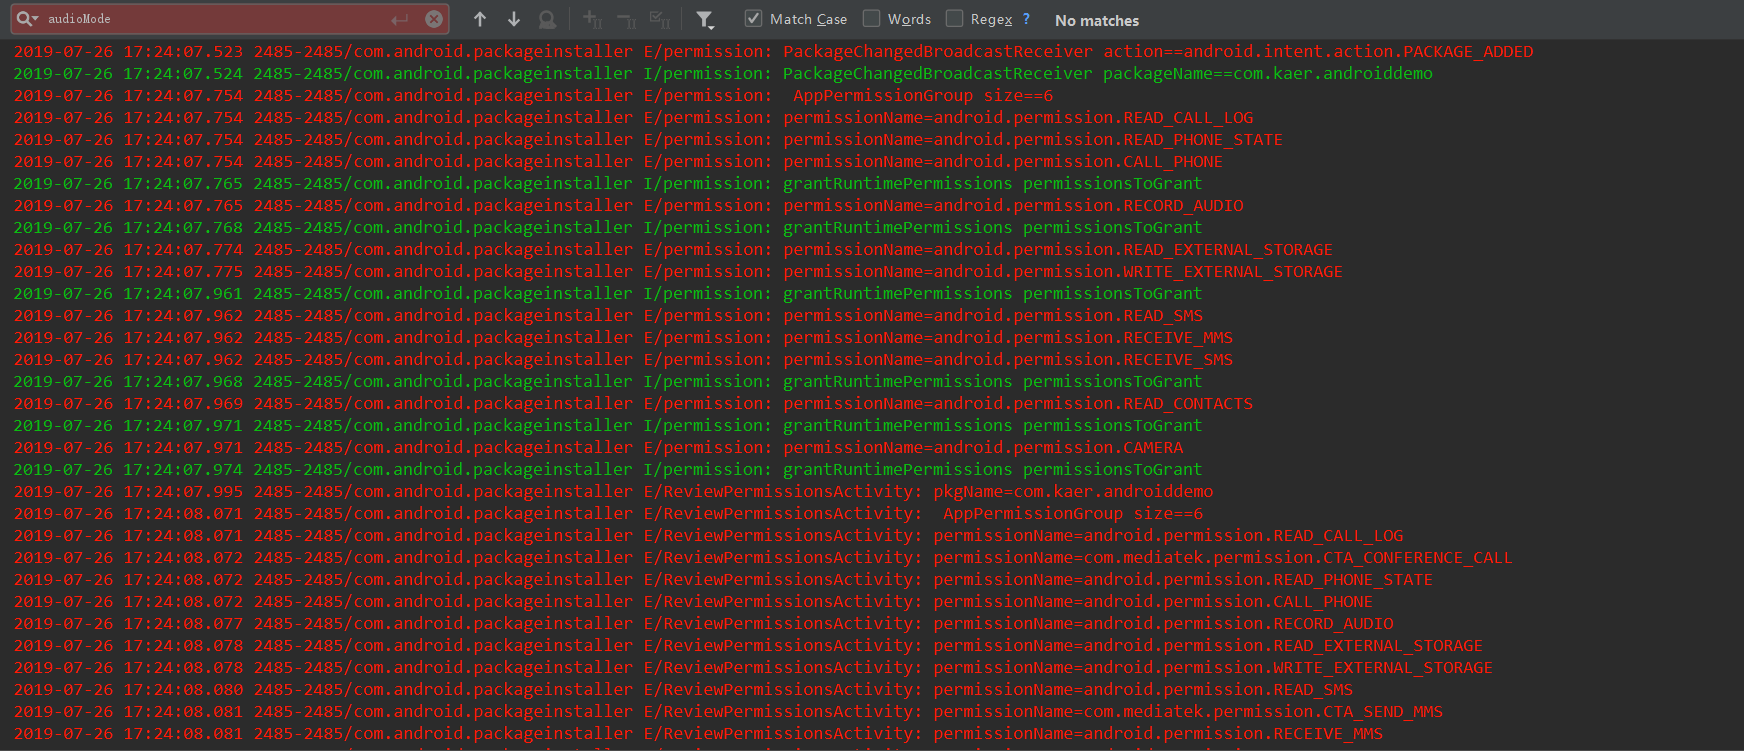Click ReviewPermissionsActivity line with CTA_CONFERENCE_CALL

[763, 557]
